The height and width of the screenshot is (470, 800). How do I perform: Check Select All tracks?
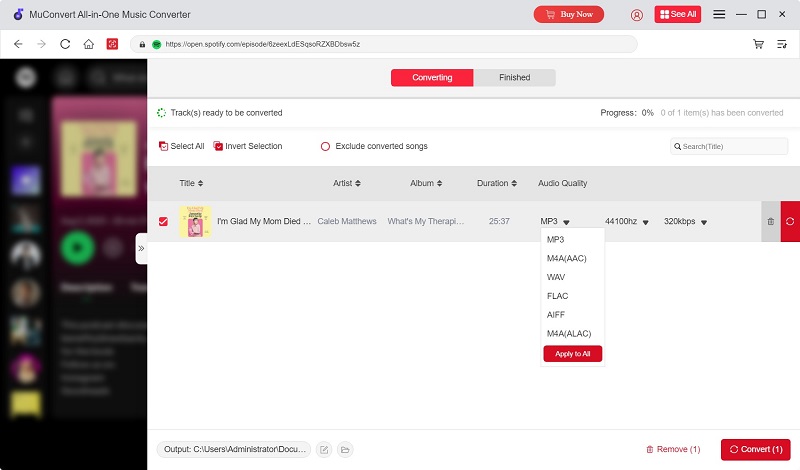pos(181,146)
